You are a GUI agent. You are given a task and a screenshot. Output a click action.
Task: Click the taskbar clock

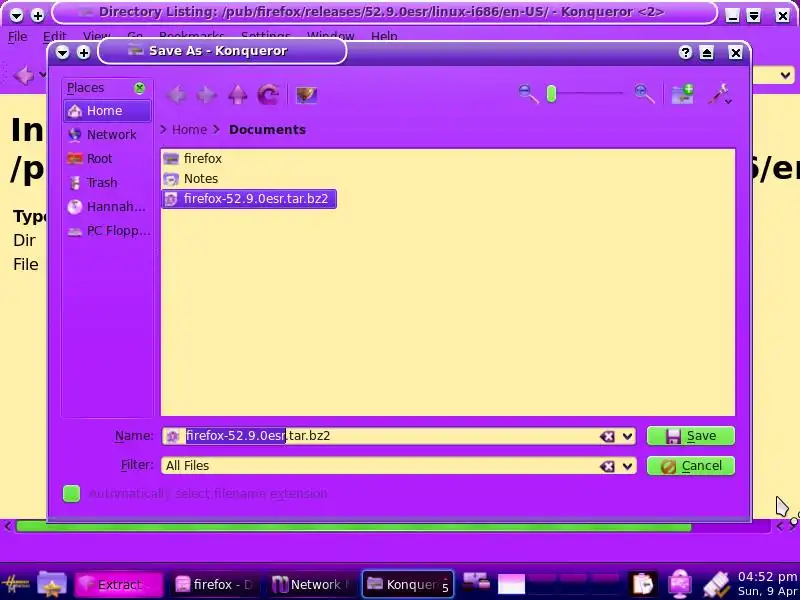click(x=768, y=584)
